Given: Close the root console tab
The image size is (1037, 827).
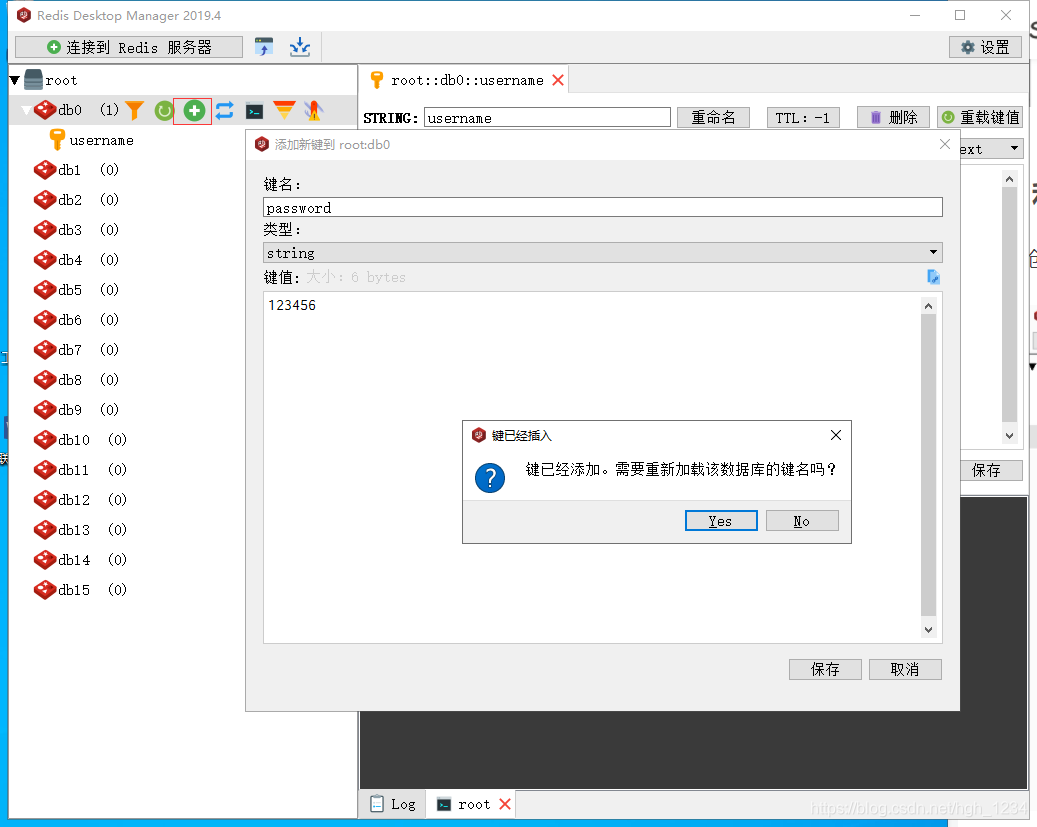Looking at the screenshot, I should [505, 804].
